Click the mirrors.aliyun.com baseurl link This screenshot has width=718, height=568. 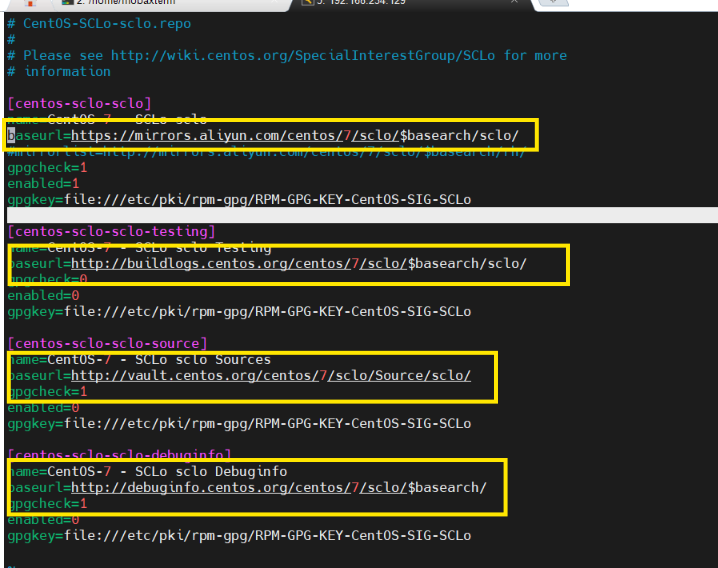[295, 136]
